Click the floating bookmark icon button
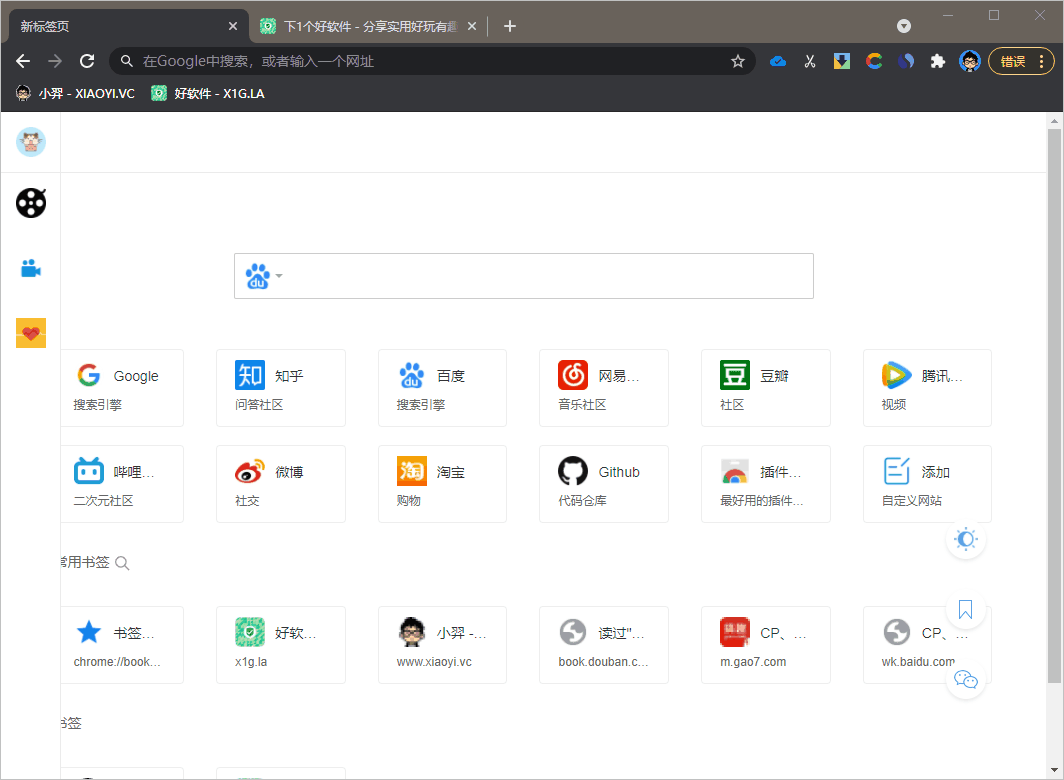1064x780 pixels. pos(965,609)
